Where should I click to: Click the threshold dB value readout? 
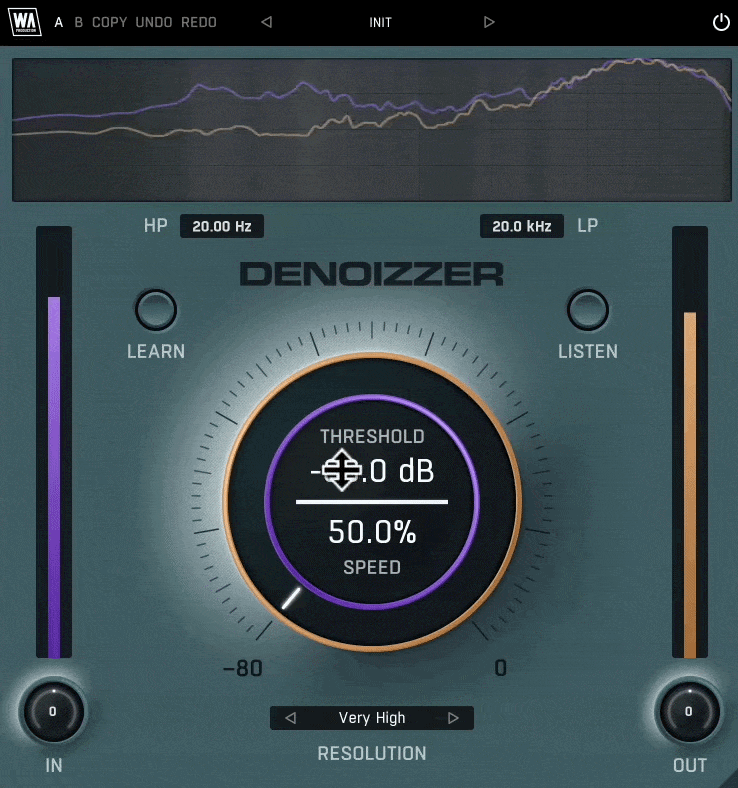(x=372, y=471)
